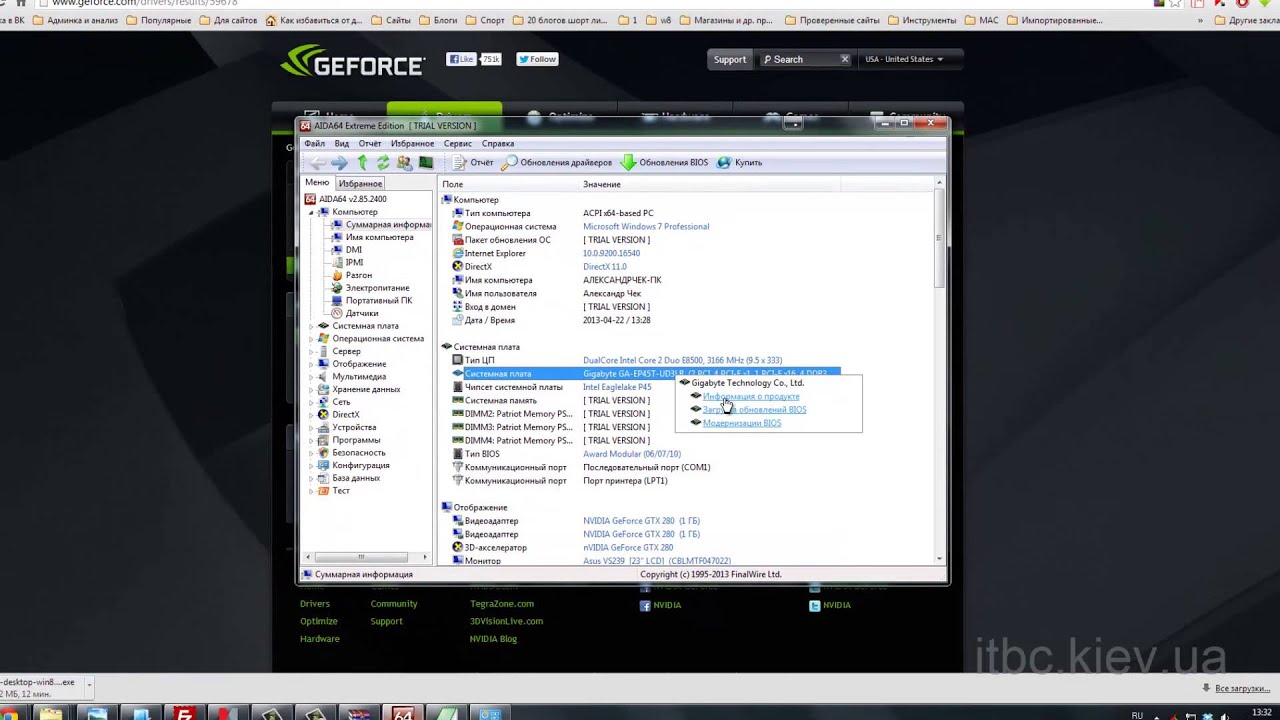This screenshot has width=1280, height=720.
Task: Open the Отчёт menu in the menu bar
Action: [370, 143]
